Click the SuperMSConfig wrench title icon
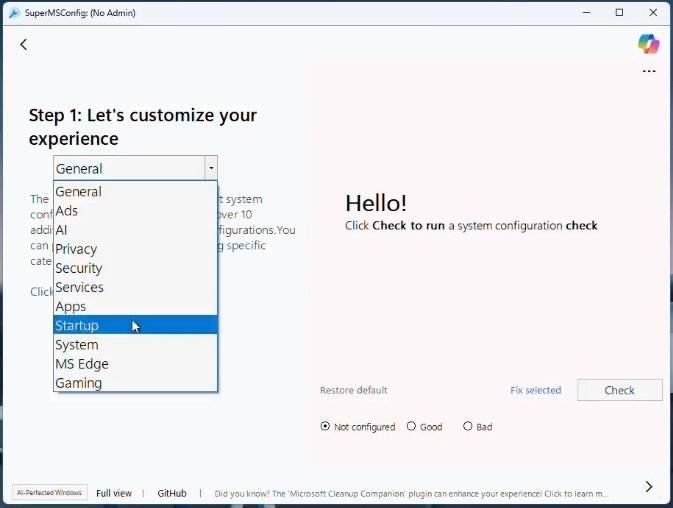This screenshot has width=673, height=508. (14, 13)
